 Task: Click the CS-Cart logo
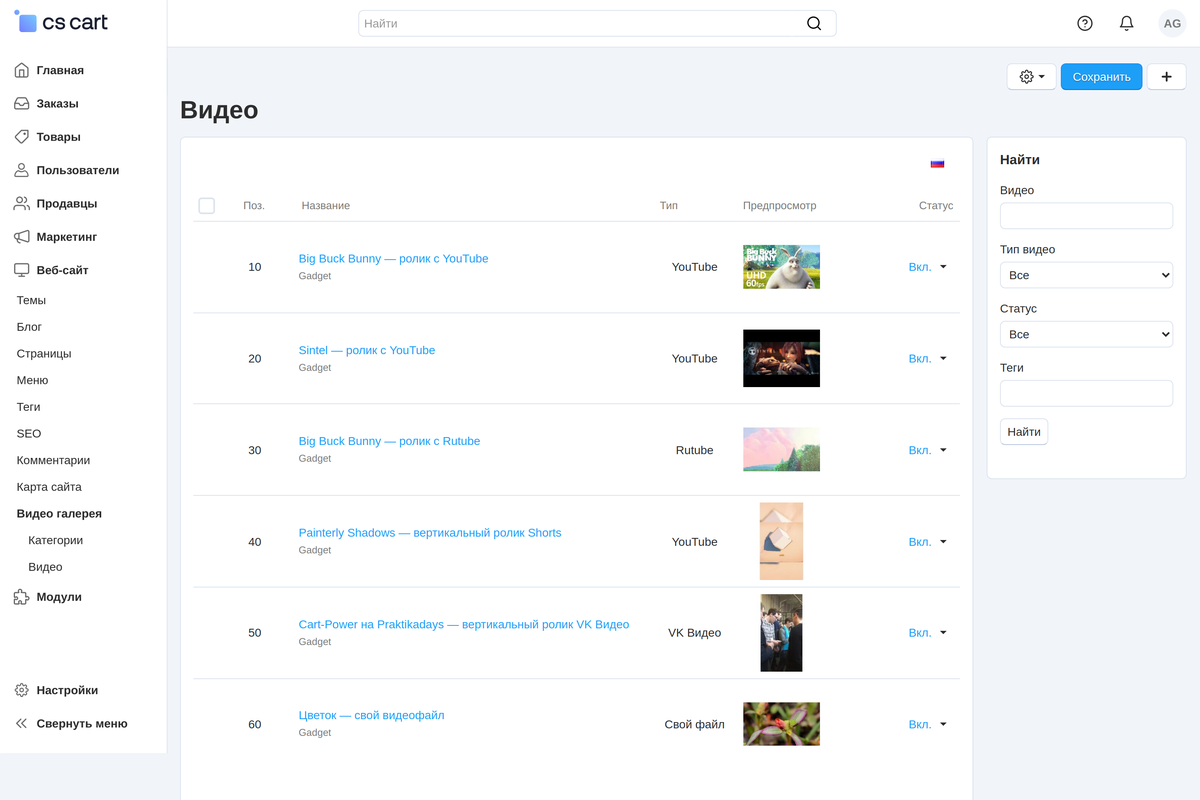tap(61, 22)
